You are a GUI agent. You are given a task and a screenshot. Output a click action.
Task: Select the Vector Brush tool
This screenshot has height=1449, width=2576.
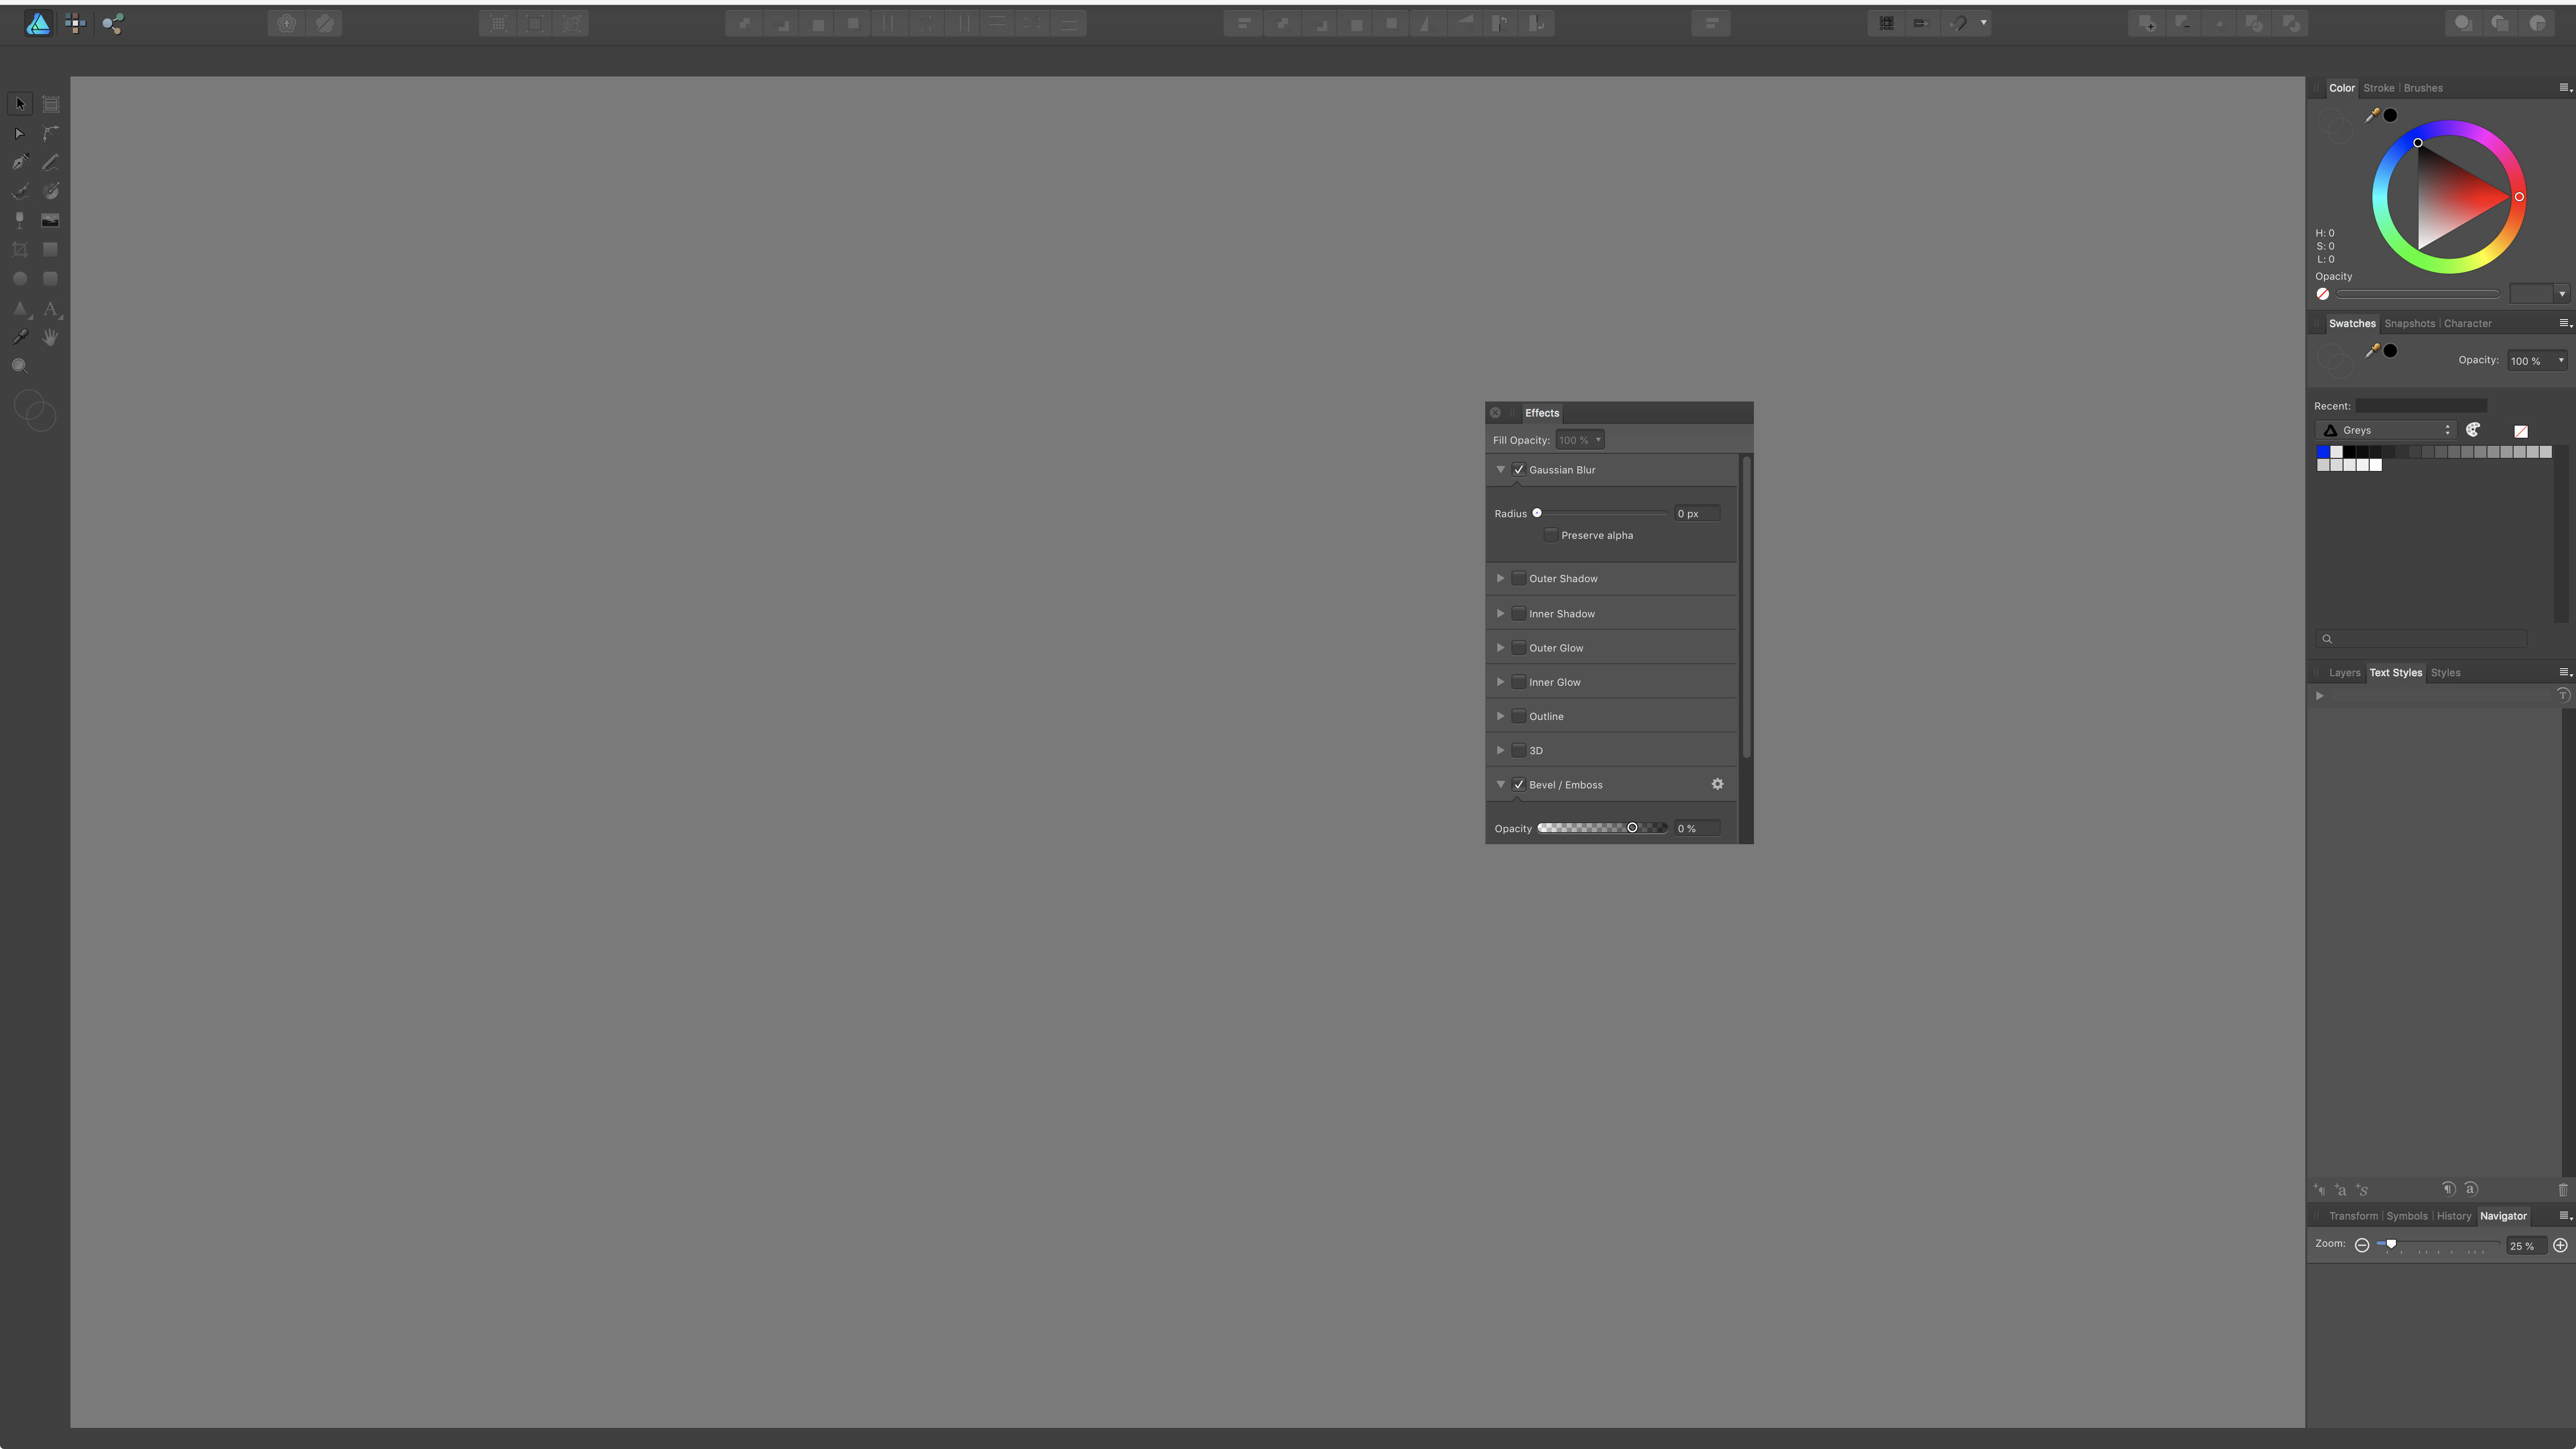(x=20, y=191)
